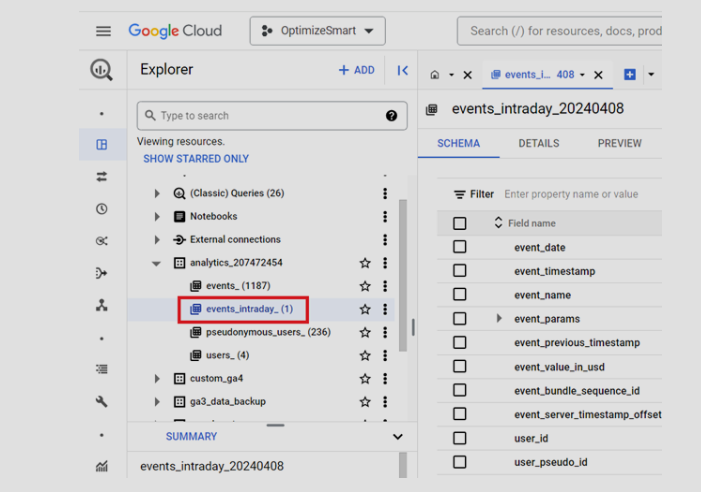701x492 pixels.
Task: Check the user_id field checkbox
Action: click(460, 438)
